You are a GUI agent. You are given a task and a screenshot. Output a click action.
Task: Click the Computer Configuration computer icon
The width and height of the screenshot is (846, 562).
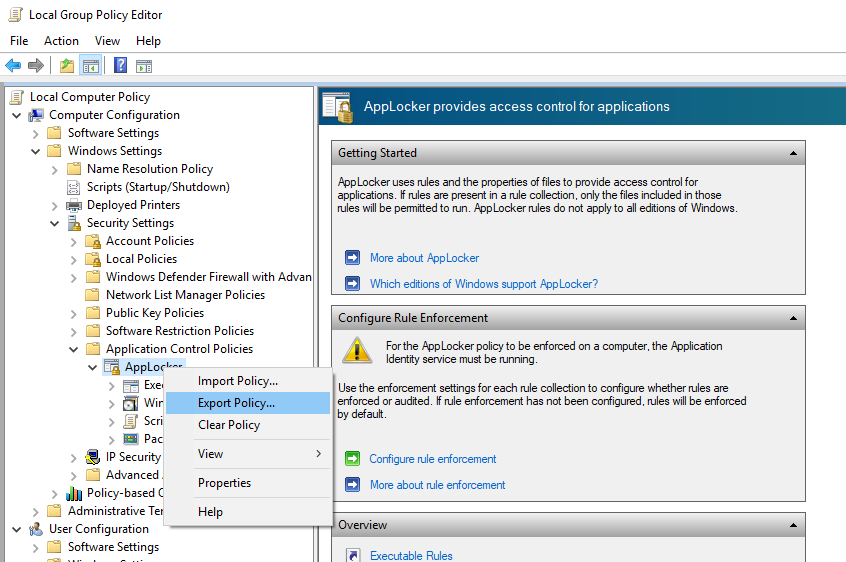(x=36, y=115)
